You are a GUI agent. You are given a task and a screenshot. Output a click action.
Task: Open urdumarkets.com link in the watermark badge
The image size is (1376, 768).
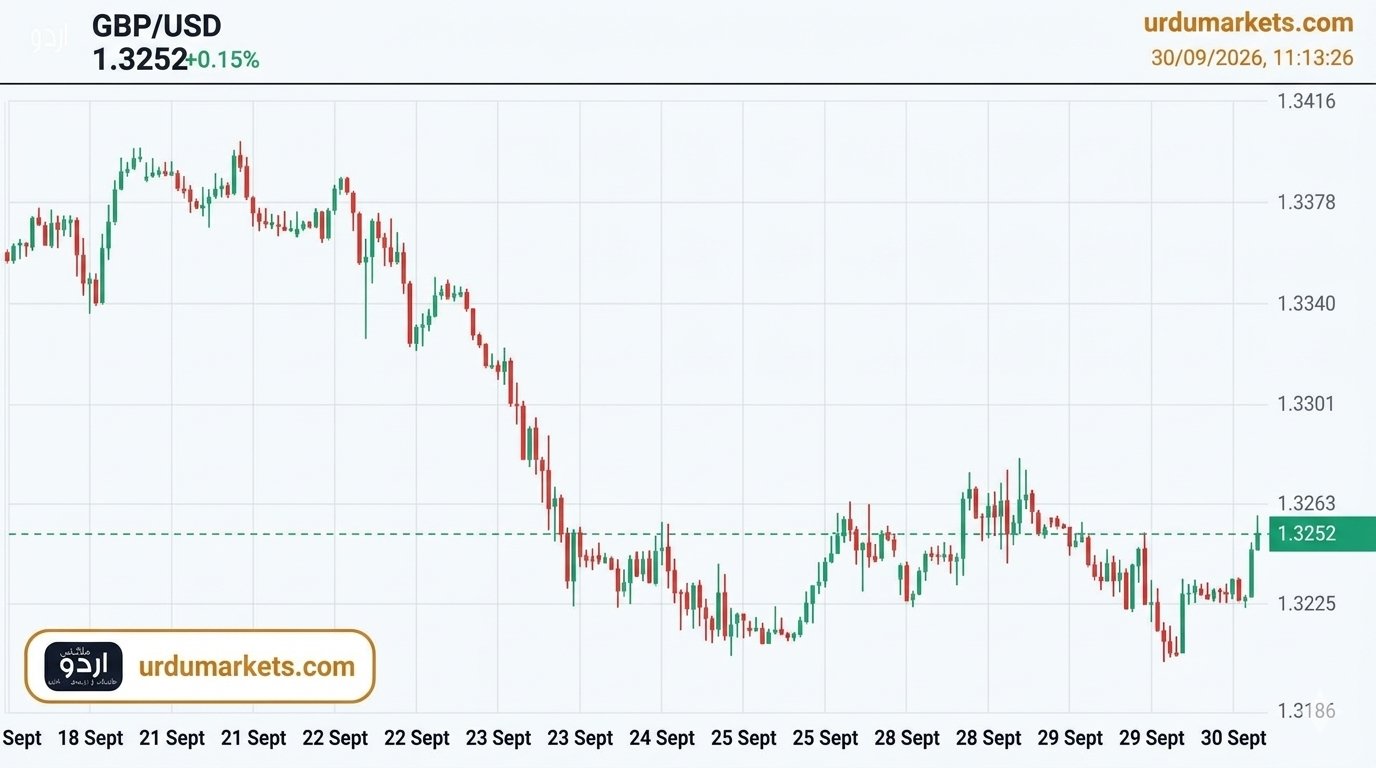247,667
